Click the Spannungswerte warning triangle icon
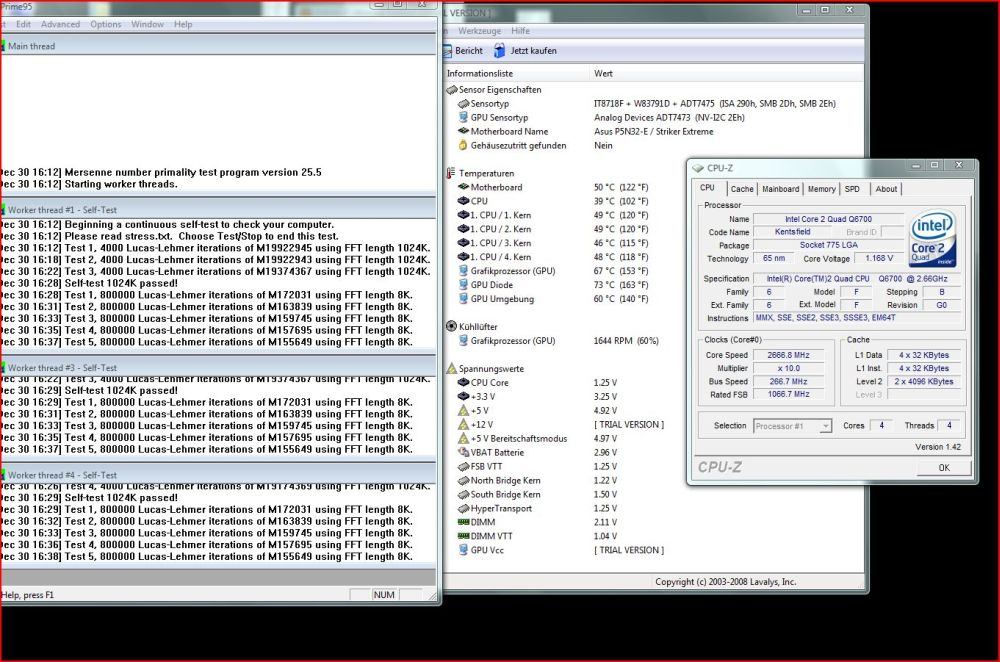Viewport: 1000px width, 662px height. 452,369
